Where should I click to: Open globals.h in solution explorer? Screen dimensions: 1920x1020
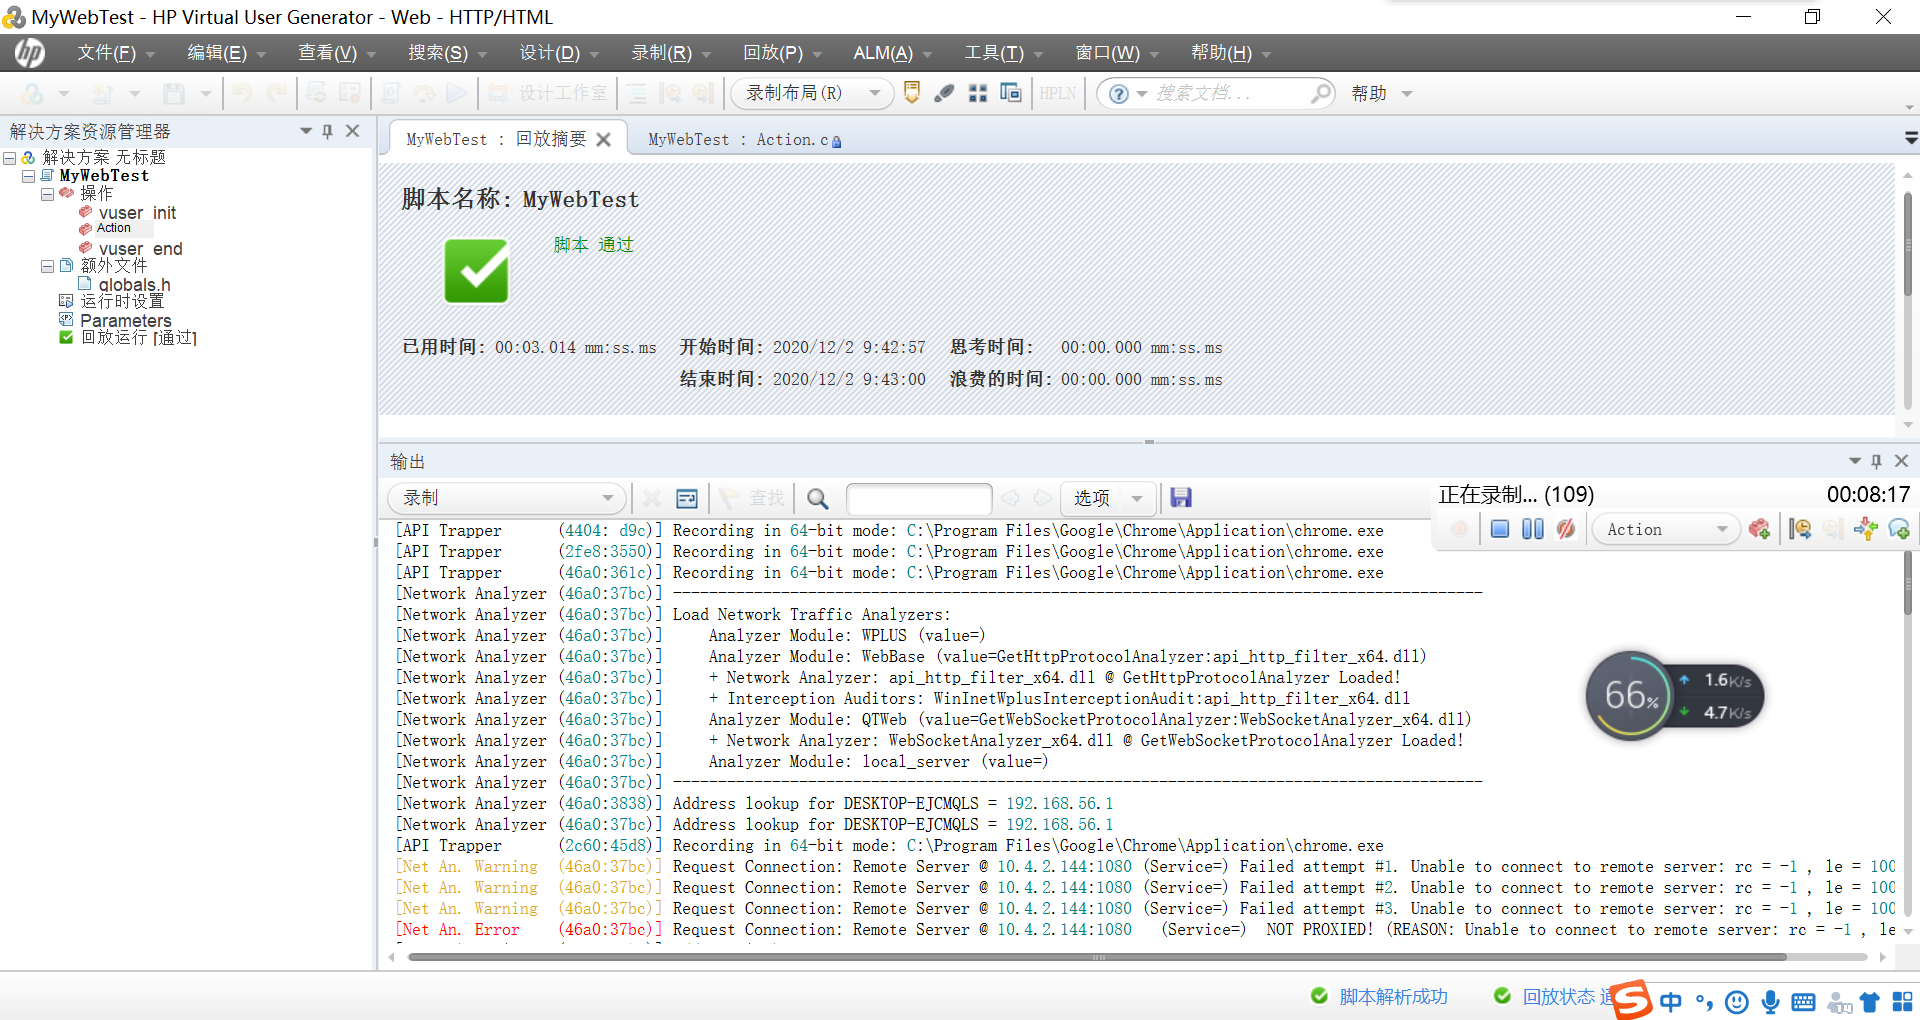[134, 285]
